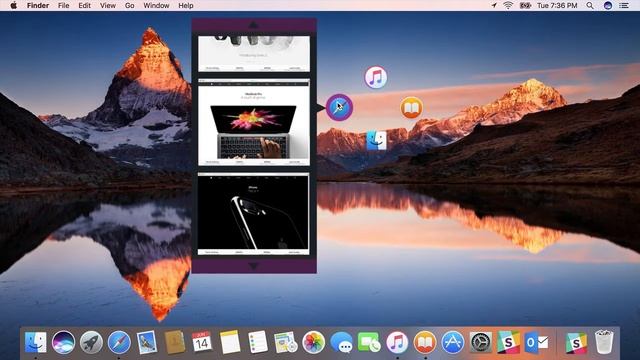Open the Finder menu in menu bar
640x360 pixels.
coord(38,5)
